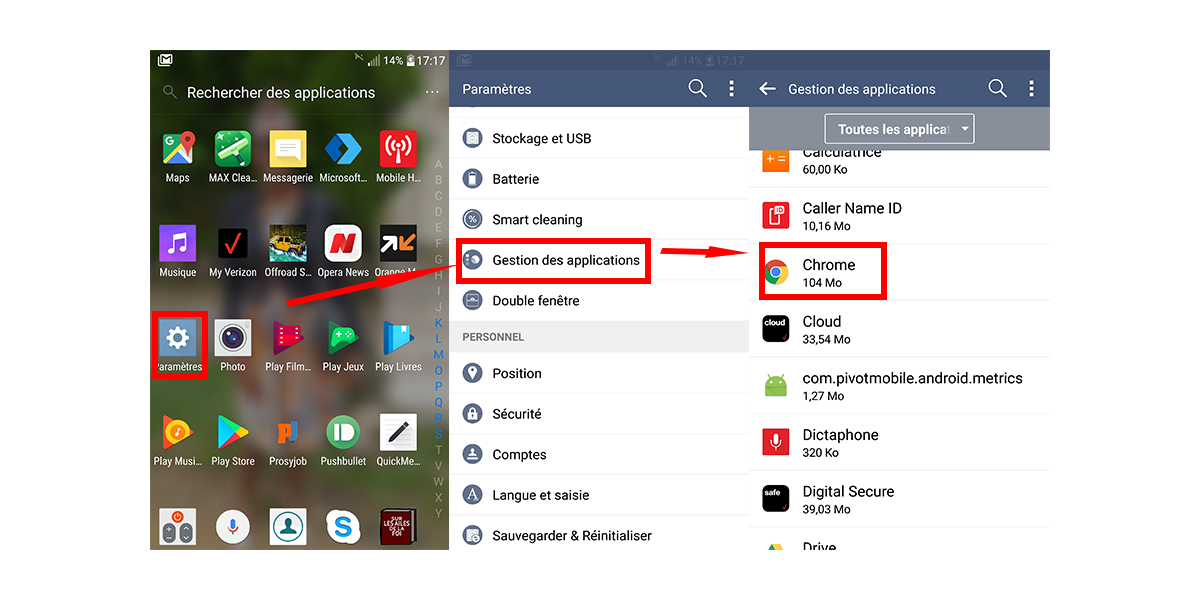
Task: Open Batterie settings
Action: [x=599, y=179]
